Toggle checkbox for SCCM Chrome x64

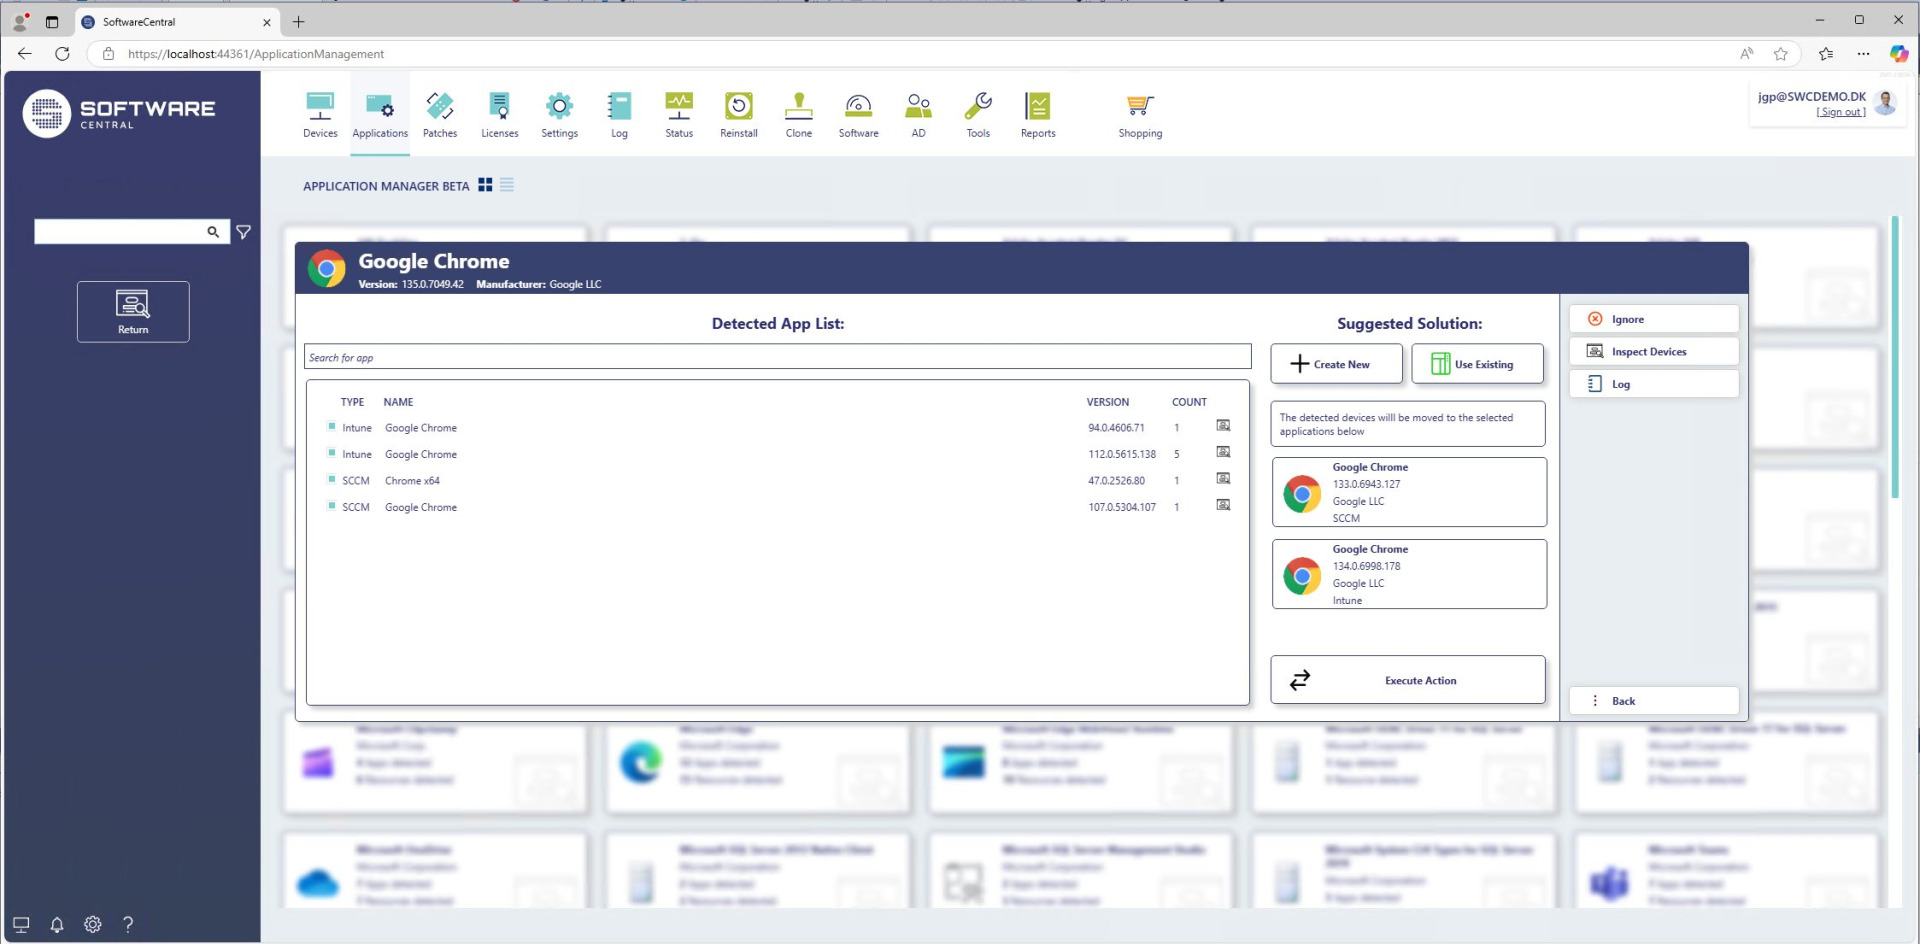click(x=332, y=479)
